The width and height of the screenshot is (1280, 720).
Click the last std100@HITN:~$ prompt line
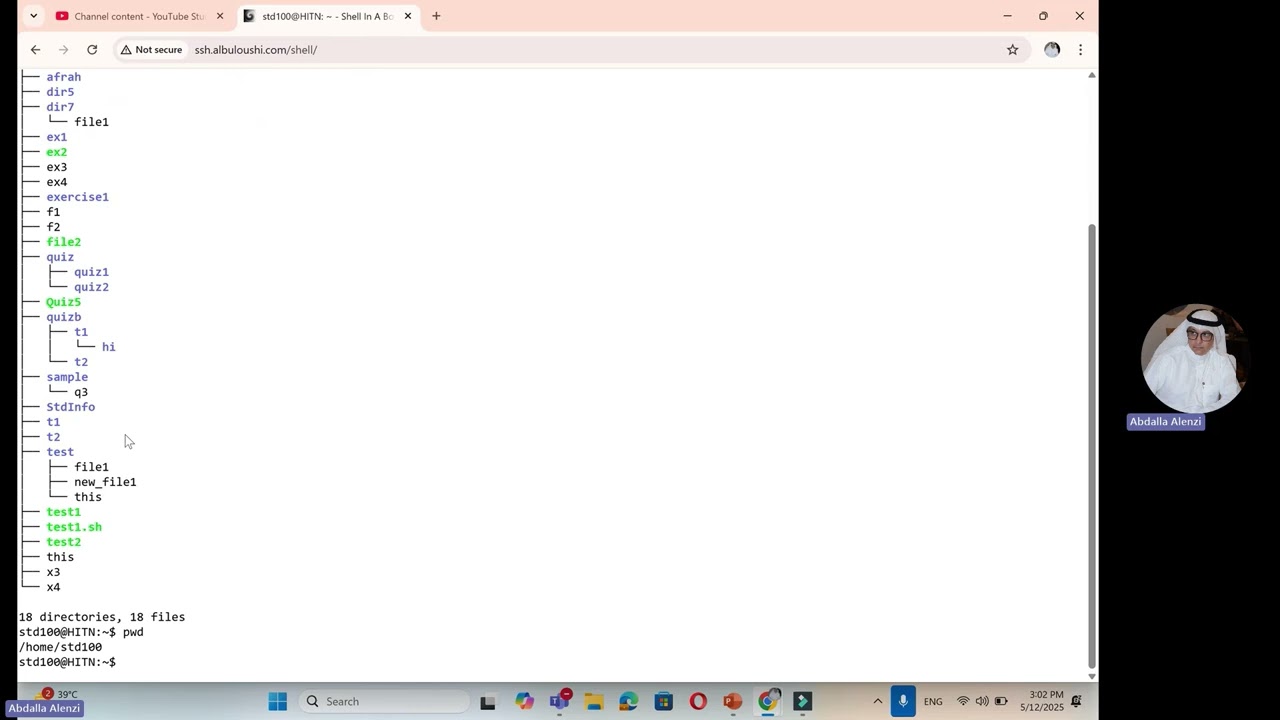(x=67, y=662)
